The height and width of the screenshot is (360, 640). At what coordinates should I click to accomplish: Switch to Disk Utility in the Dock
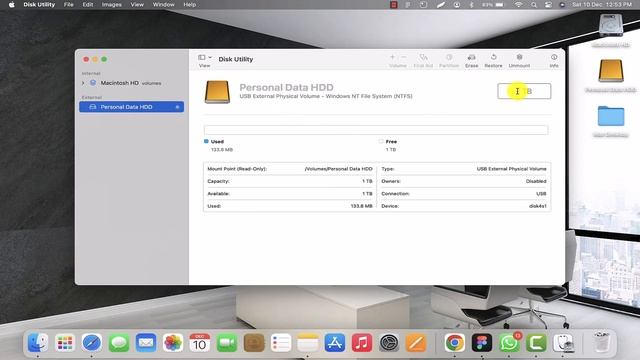pyautogui.click(x=563, y=342)
